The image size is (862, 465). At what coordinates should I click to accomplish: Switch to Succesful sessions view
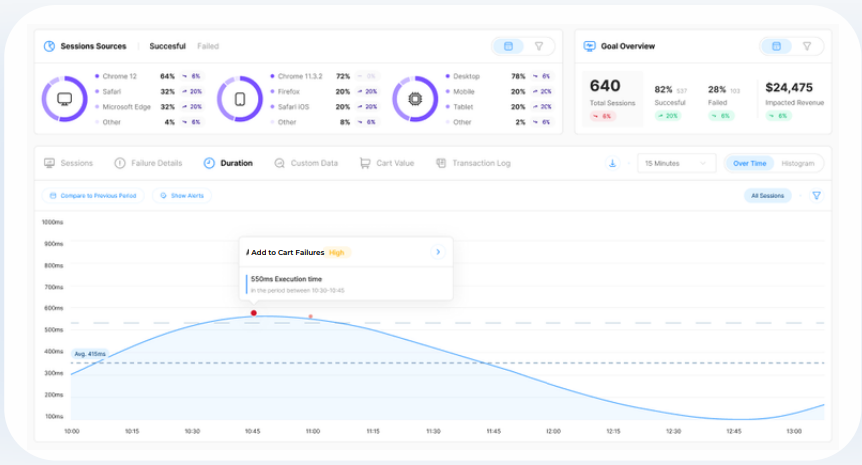tap(168, 46)
